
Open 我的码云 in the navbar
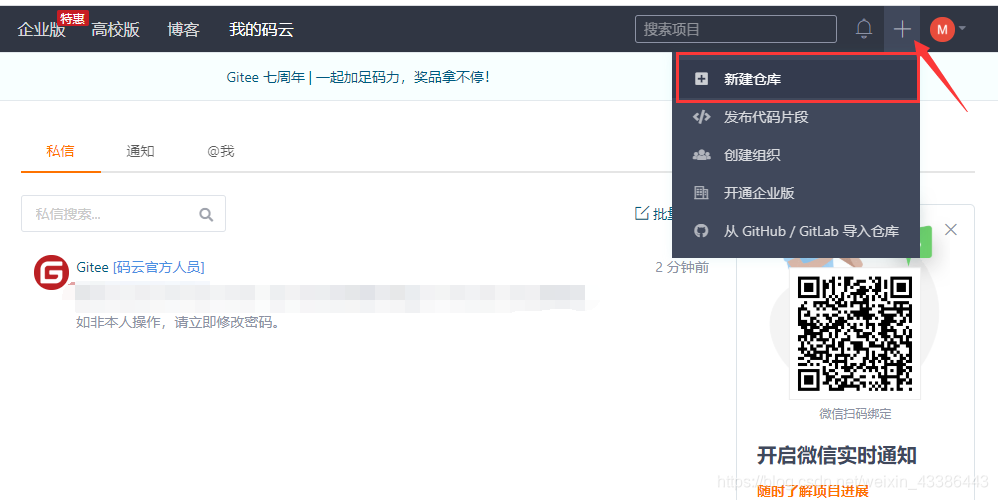(x=261, y=29)
